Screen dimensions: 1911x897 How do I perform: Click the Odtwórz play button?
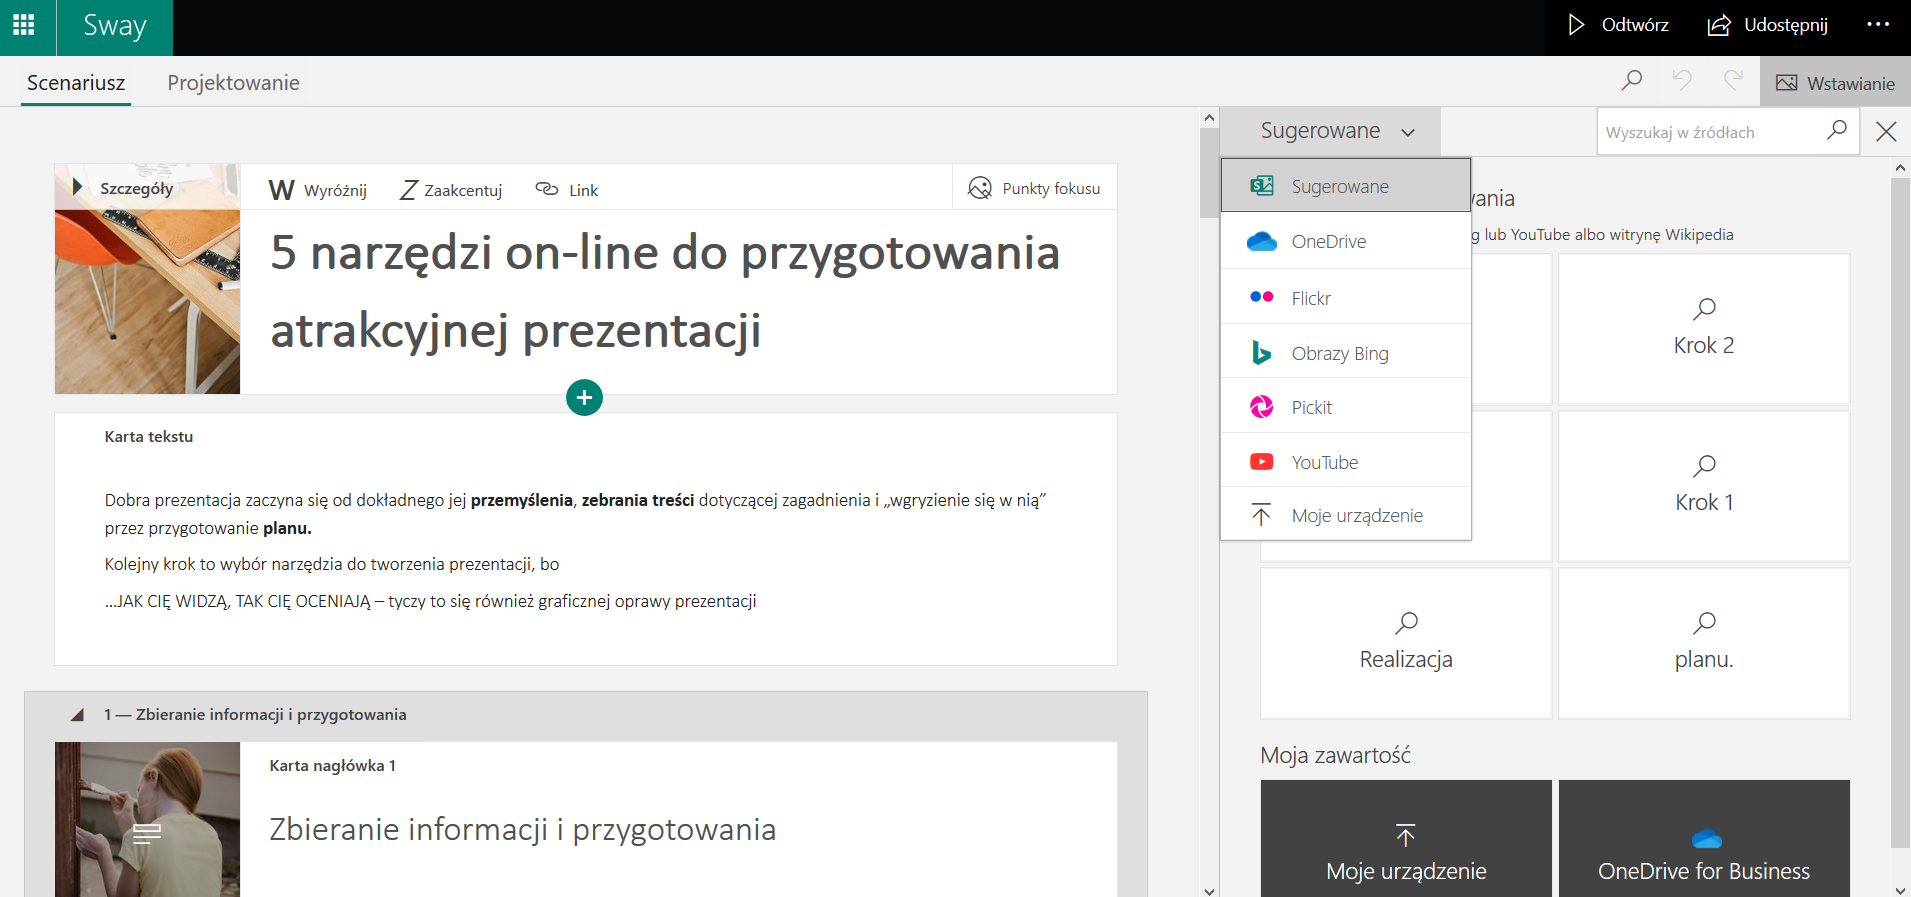(x=1617, y=25)
